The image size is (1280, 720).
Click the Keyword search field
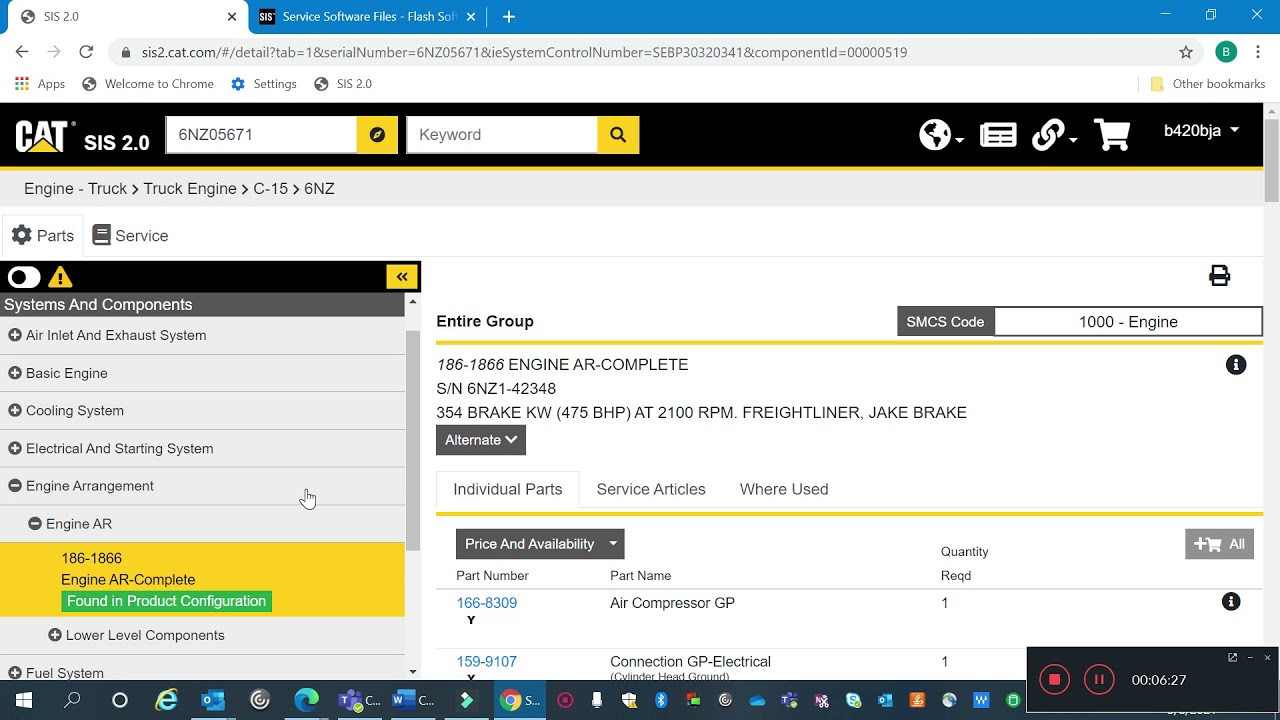(502, 135)
